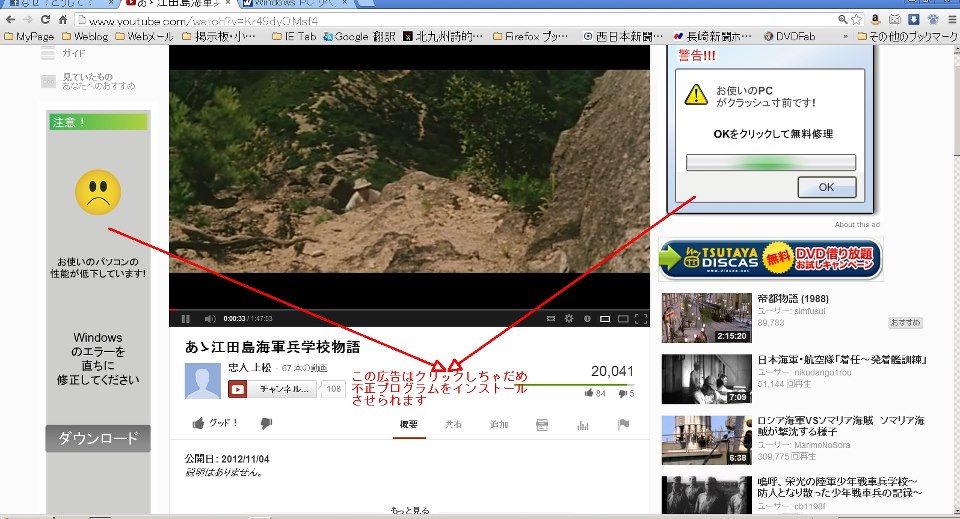960x519 pixels.
Task: Pause the video
Action: (x=186, y=319)
